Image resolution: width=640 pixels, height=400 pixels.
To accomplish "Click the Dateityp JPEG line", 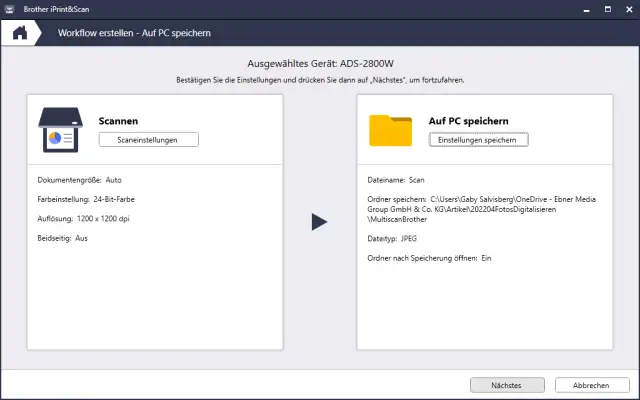I will click(393, 239).
